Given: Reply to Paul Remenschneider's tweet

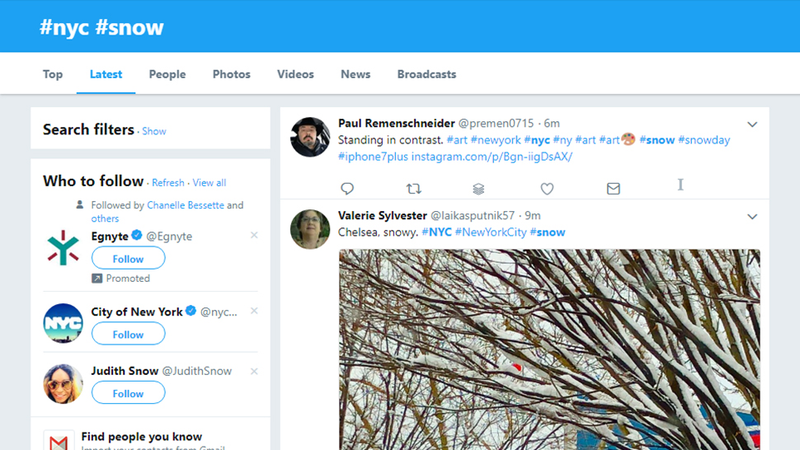Looking at the screenshot, I should (x=347, y=189).
